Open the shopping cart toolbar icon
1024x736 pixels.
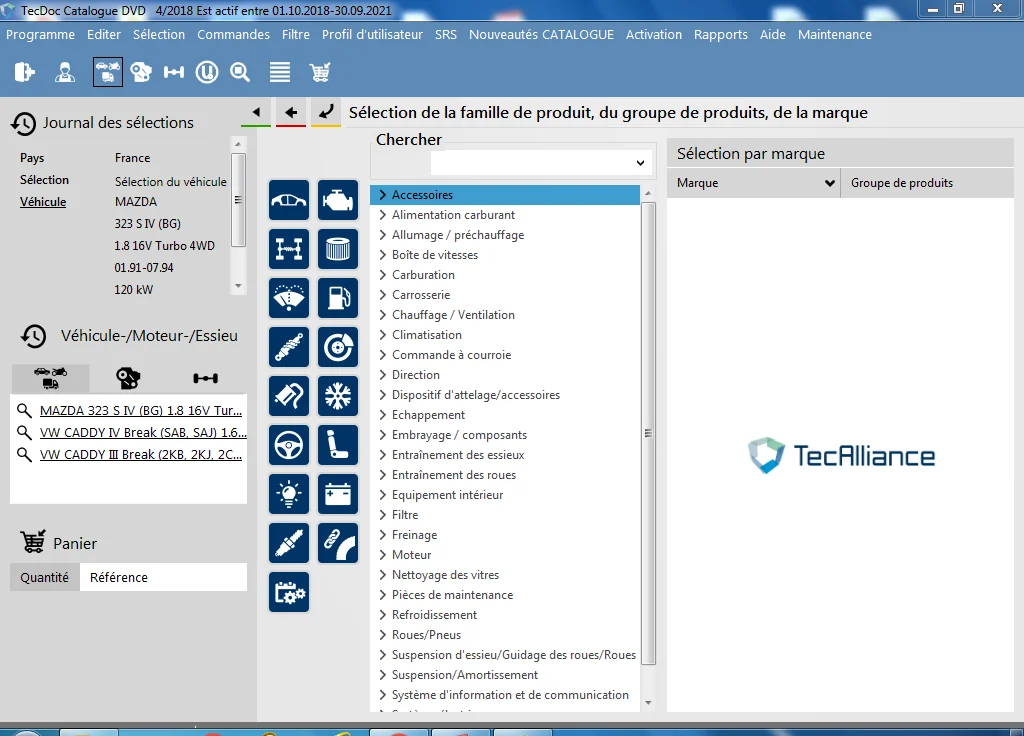click(319, 72)
